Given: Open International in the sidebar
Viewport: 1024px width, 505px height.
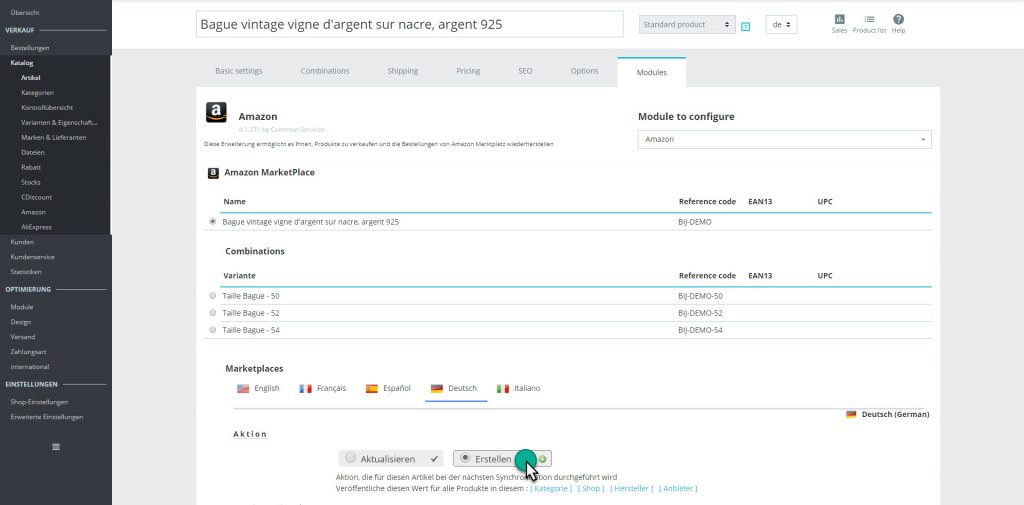Looking at the screenshot, I should click(x=30, y=367).
